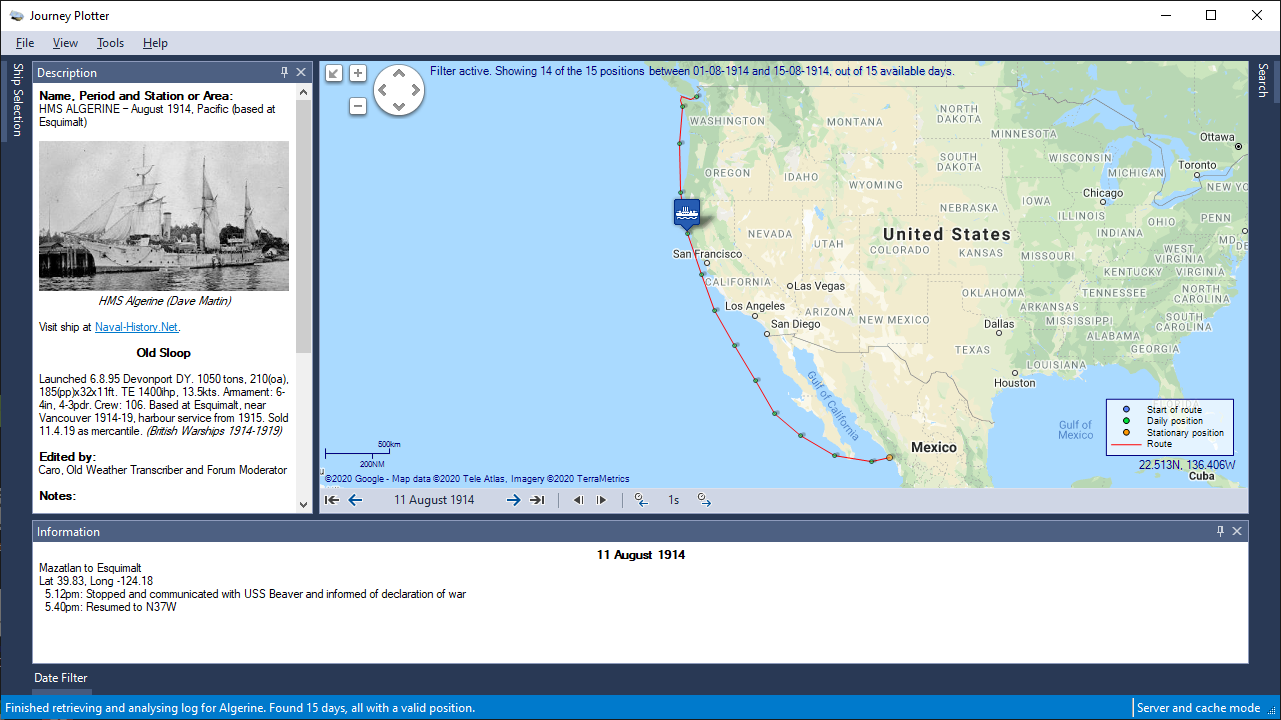Click the fit-map-to-route arrow icon
1281x720 pixels.
click(334, 73)
